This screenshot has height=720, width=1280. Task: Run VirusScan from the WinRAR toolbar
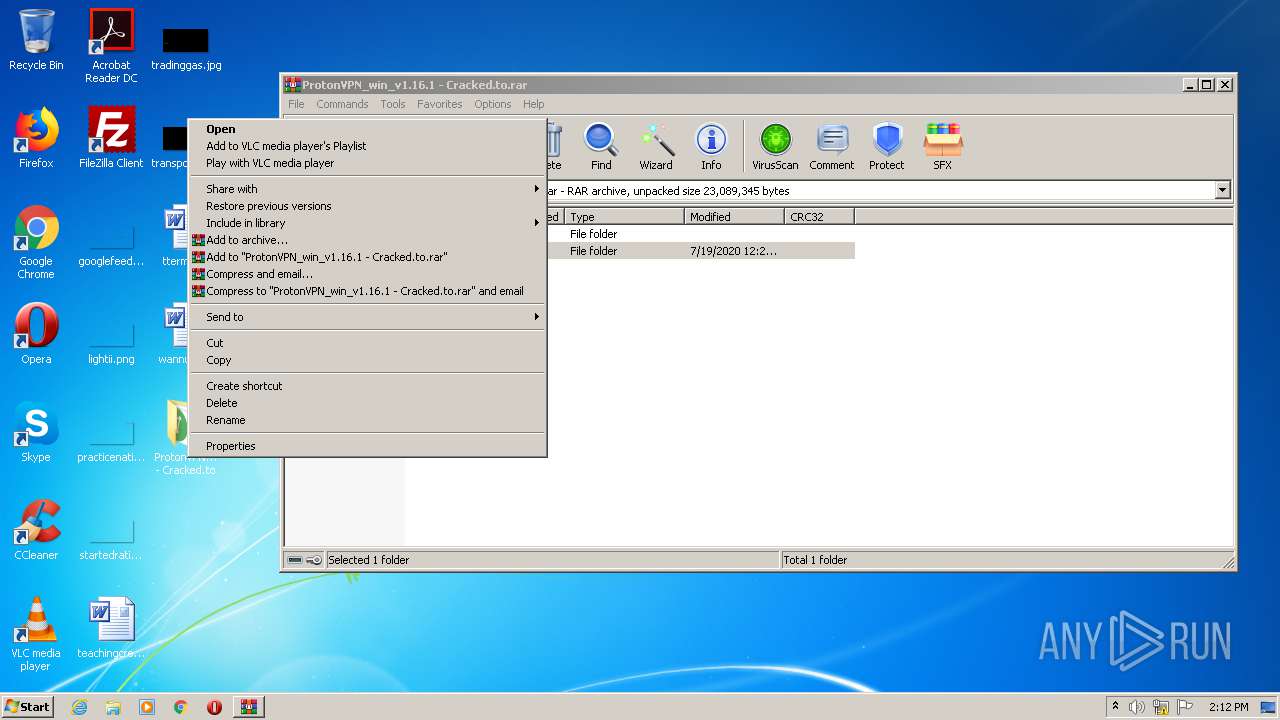coord(775,147)
